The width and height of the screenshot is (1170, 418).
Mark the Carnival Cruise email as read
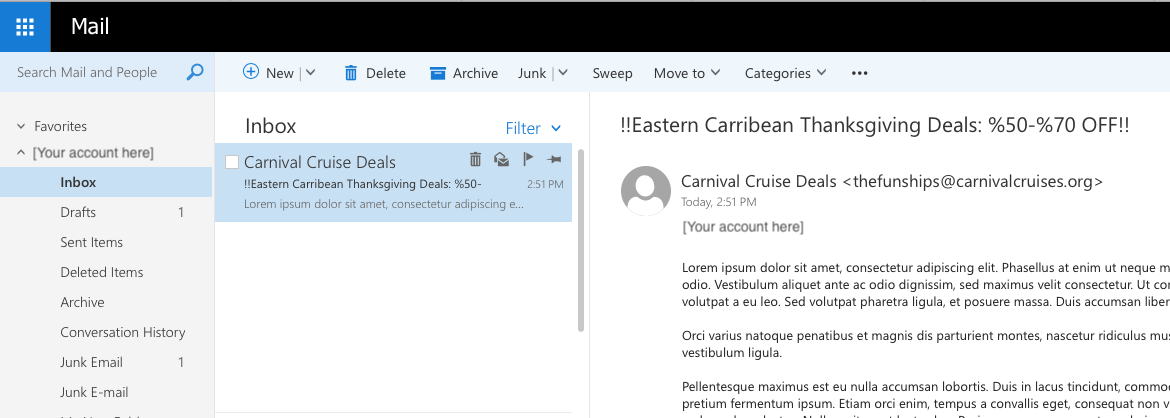(x=502, y=159)
